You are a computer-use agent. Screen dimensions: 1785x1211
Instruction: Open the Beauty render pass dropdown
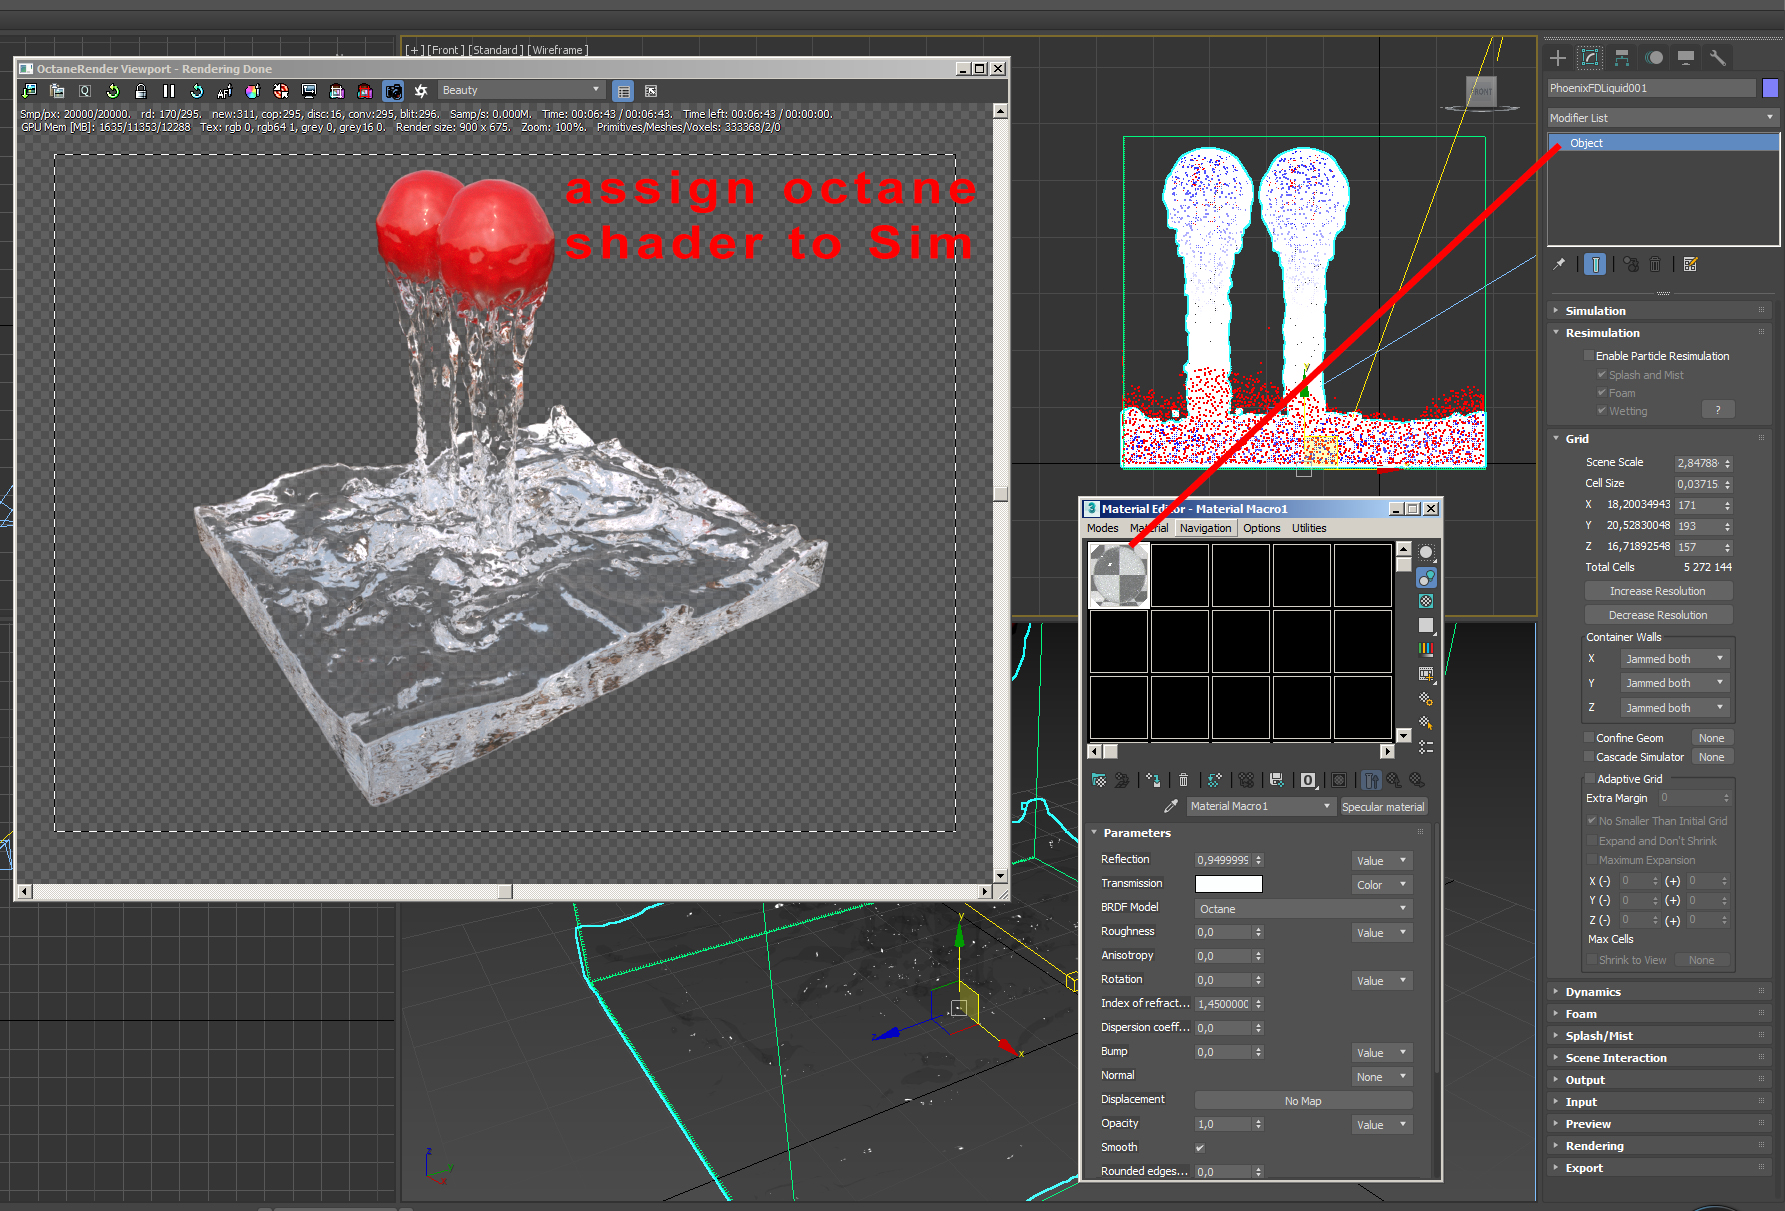521,90
